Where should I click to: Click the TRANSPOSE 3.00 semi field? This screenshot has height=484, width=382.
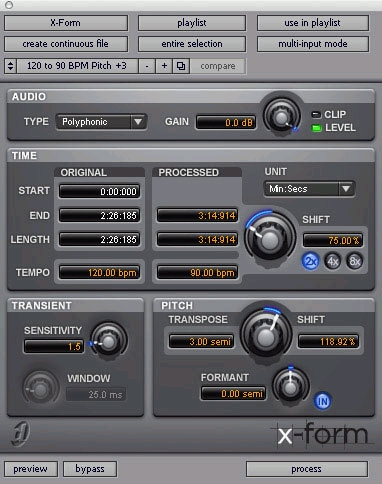[201, 341]
